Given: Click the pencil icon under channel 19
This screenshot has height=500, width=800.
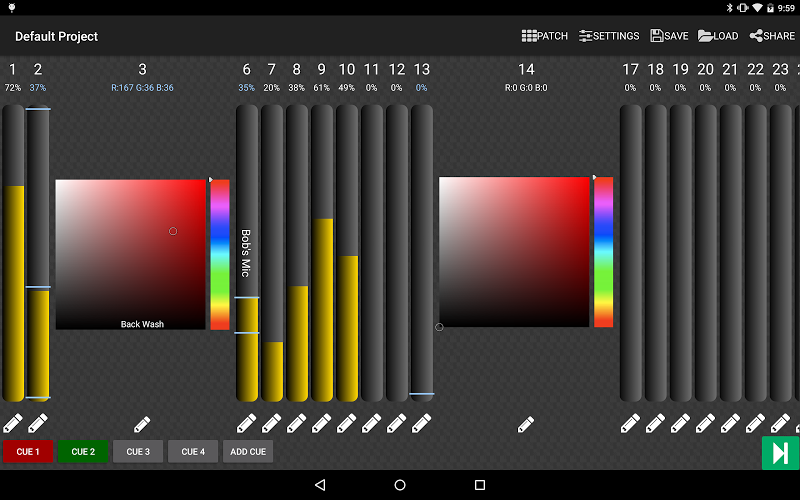Looking at the screenshot, I should coord(681,423).
